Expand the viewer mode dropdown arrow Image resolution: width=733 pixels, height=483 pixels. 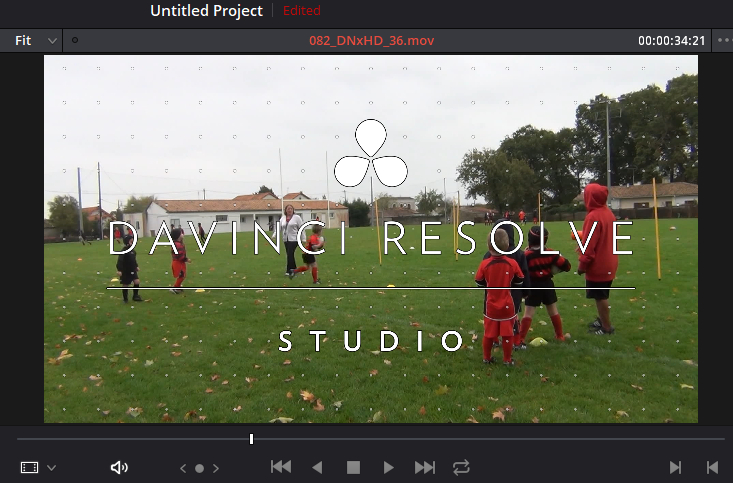tap(52, 468)
